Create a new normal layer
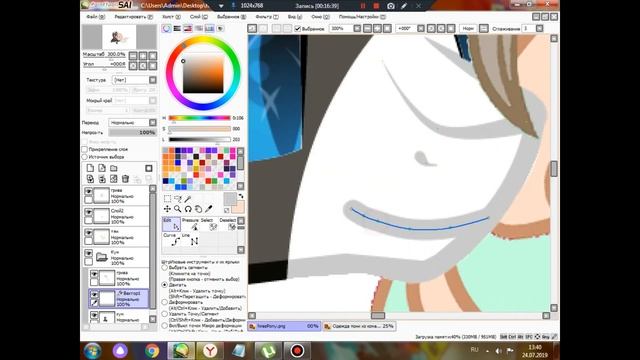640x360 pixels. [x=90, y=168]
